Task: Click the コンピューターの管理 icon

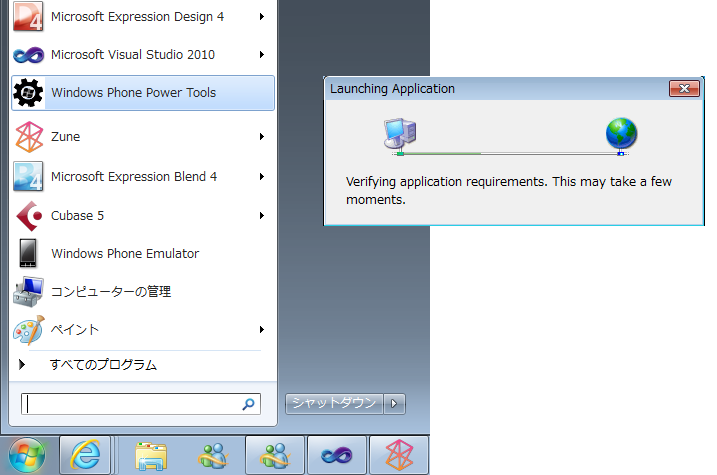Action: [x=28, y=292]
